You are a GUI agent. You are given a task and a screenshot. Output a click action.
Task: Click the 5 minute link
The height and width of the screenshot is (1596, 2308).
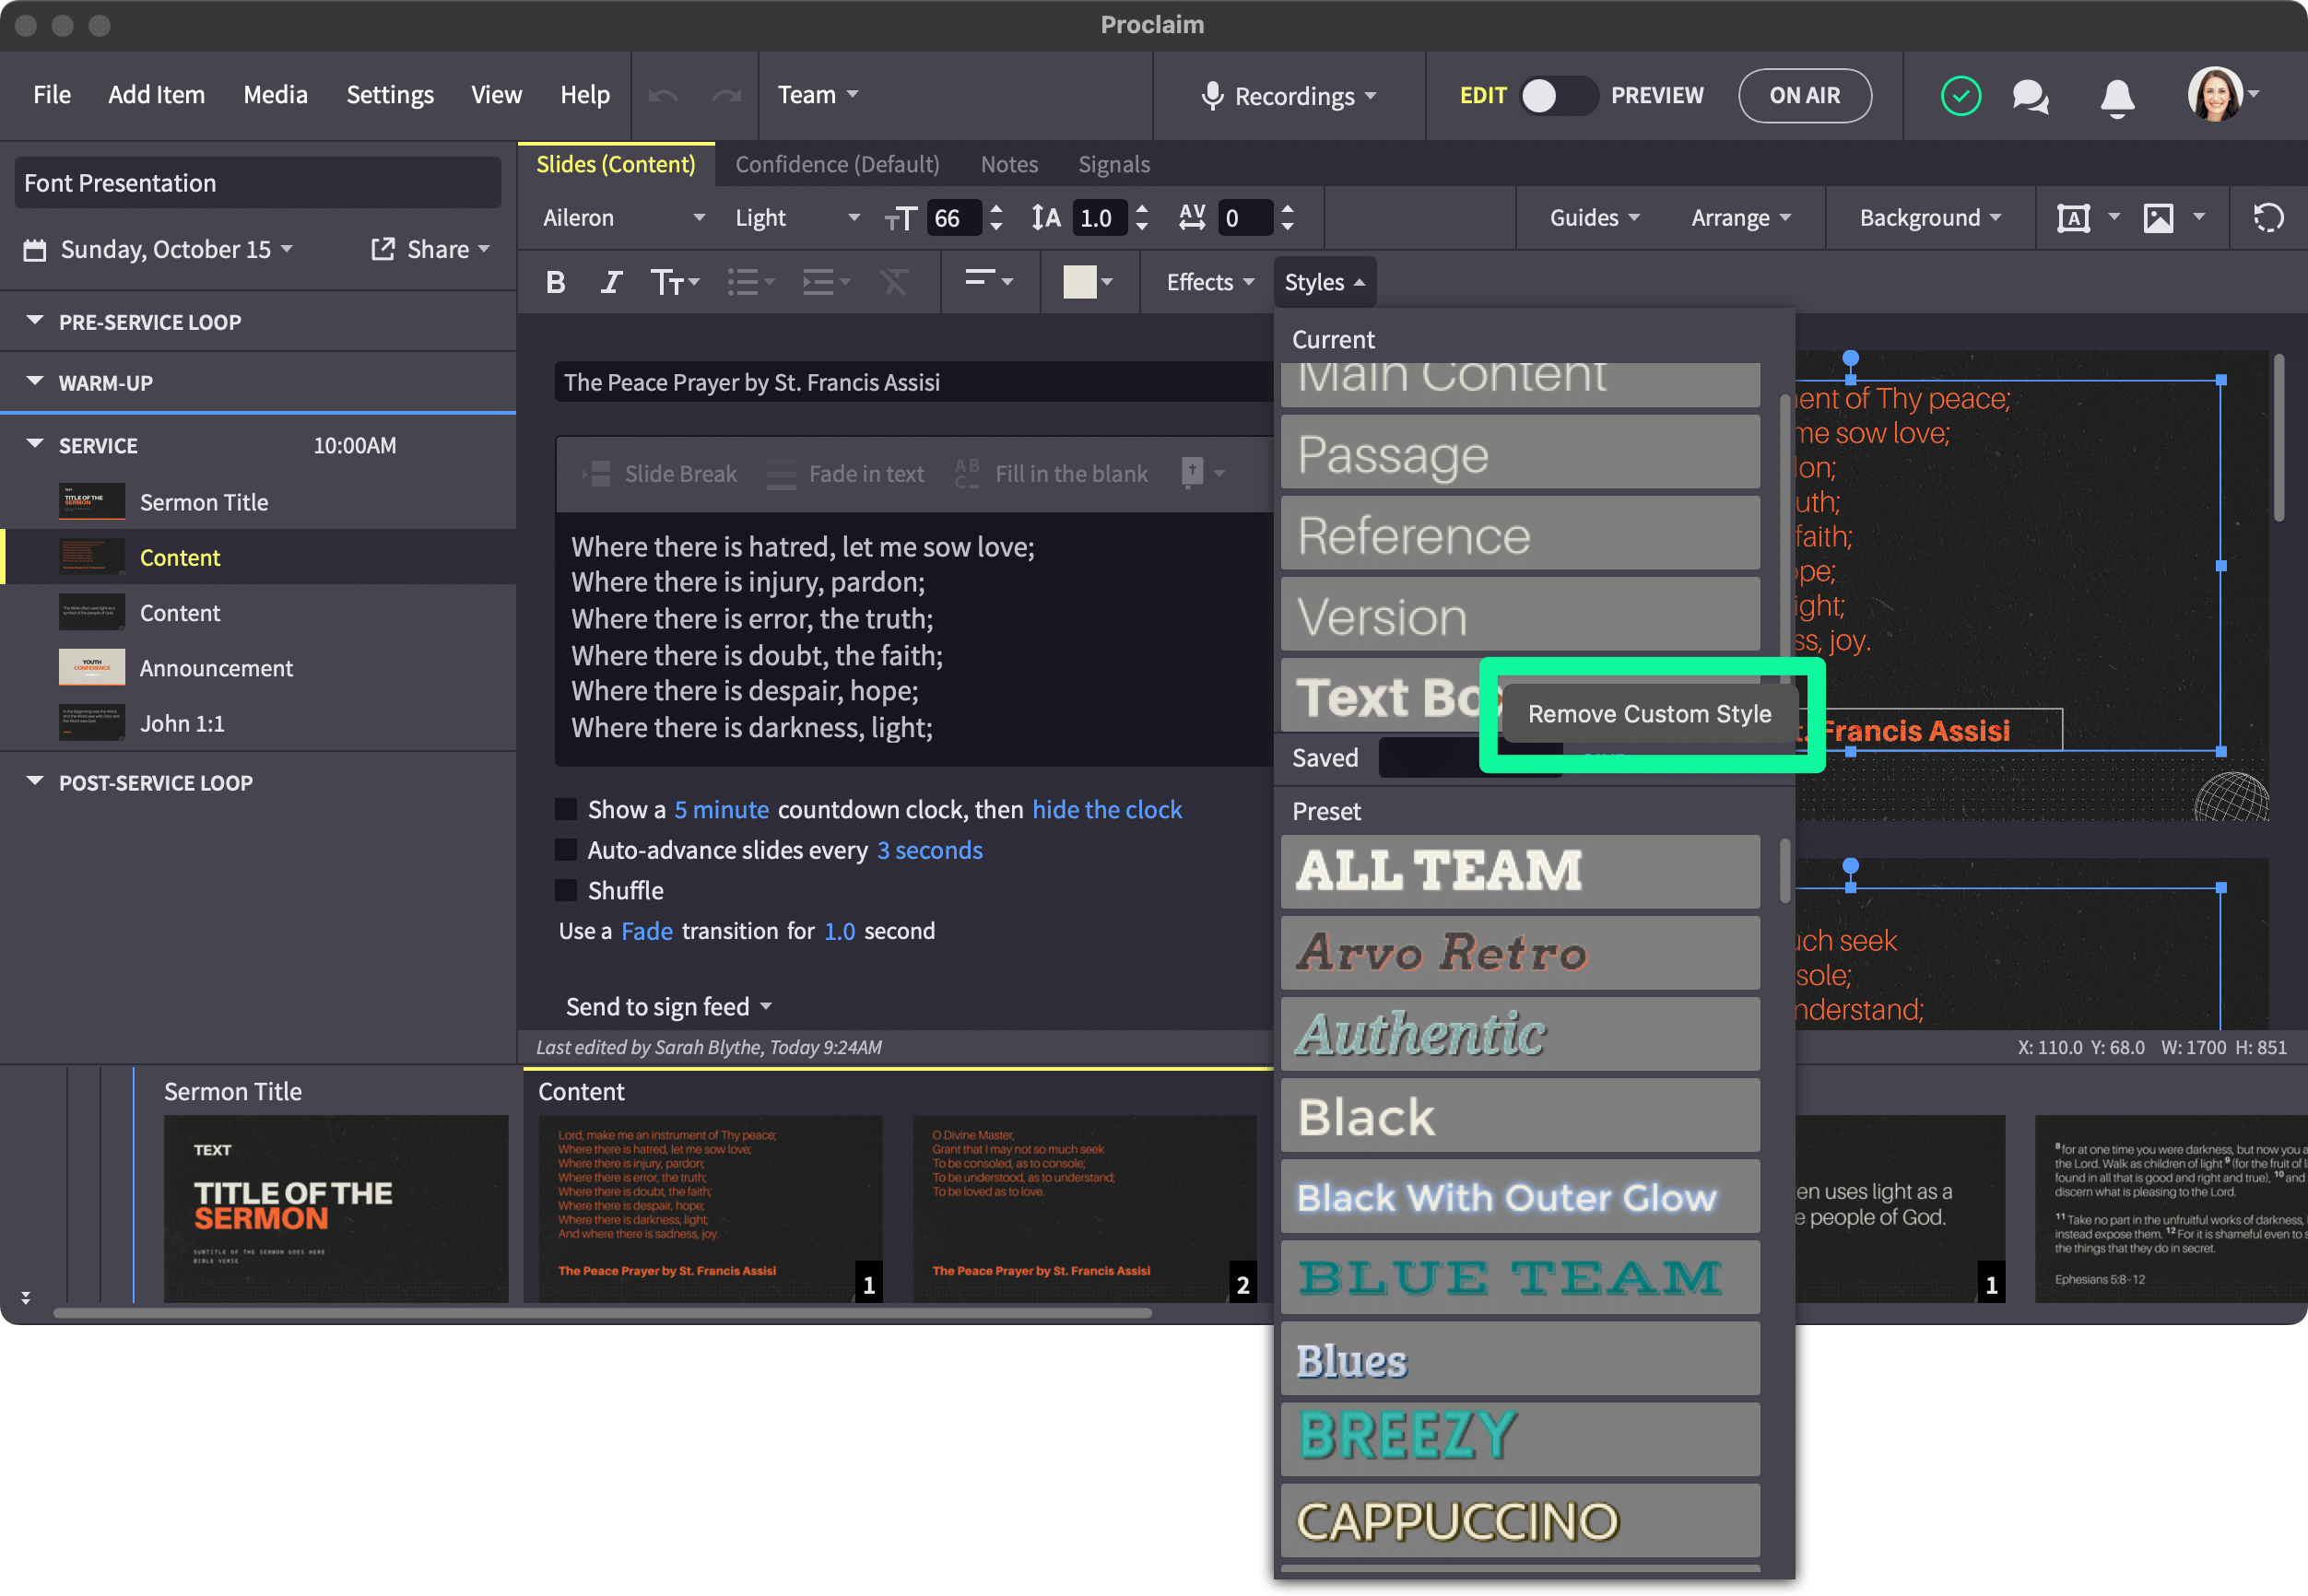tap(721, 809)
